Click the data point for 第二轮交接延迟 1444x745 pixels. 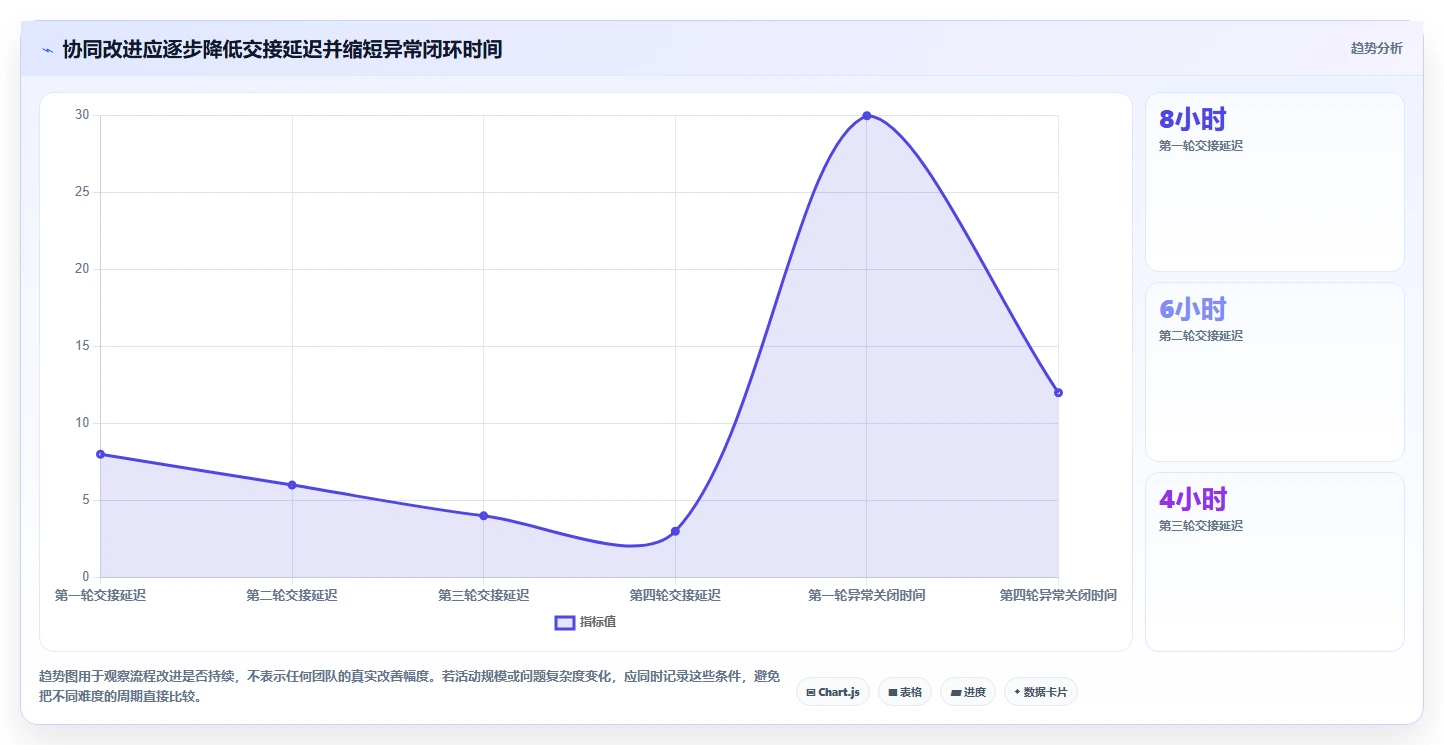click(x=292, y=485)
